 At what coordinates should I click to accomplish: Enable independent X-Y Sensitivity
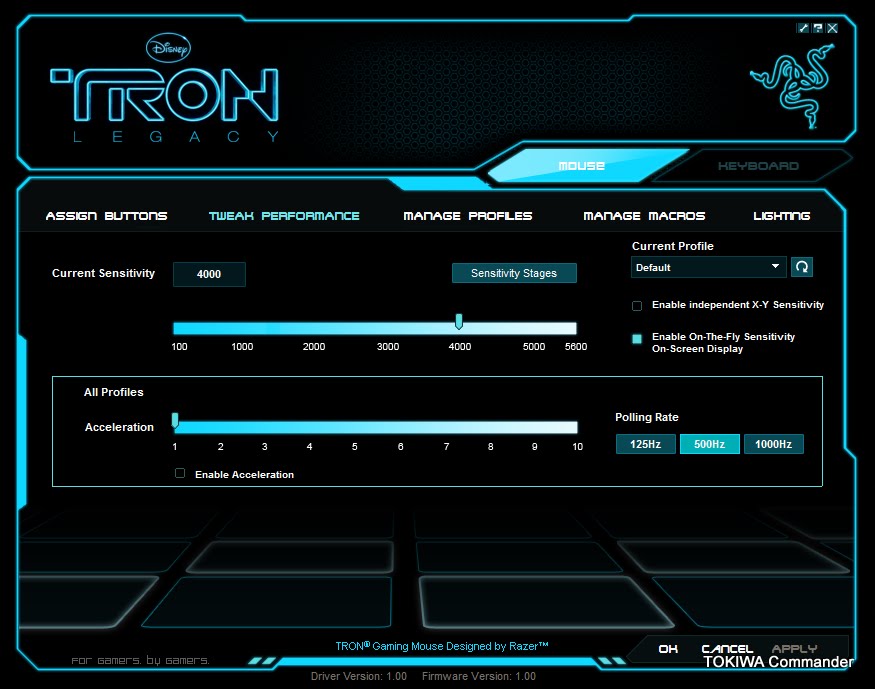pyautogui.click(x=637, y=305)
